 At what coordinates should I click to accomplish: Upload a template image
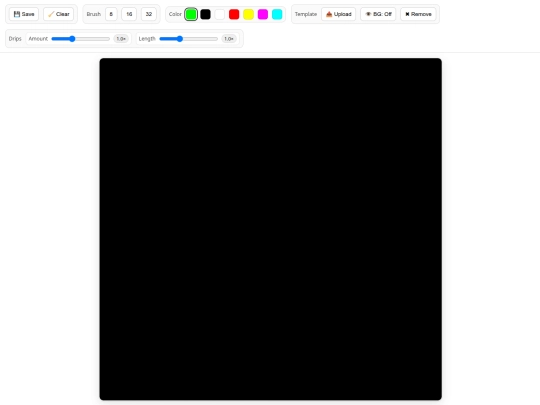coord(339,14)
